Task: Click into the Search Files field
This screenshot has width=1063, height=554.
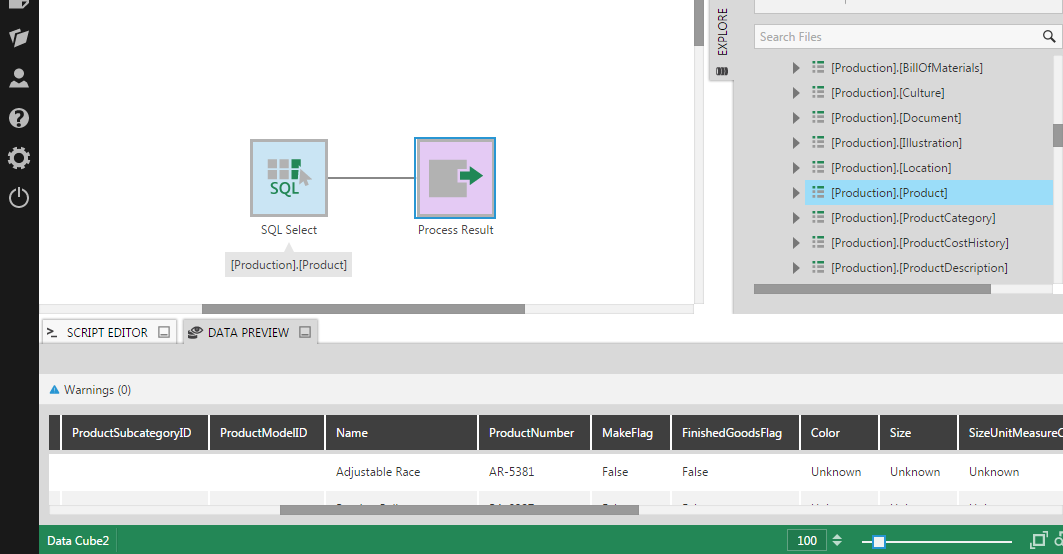Action: click(898, 37)
